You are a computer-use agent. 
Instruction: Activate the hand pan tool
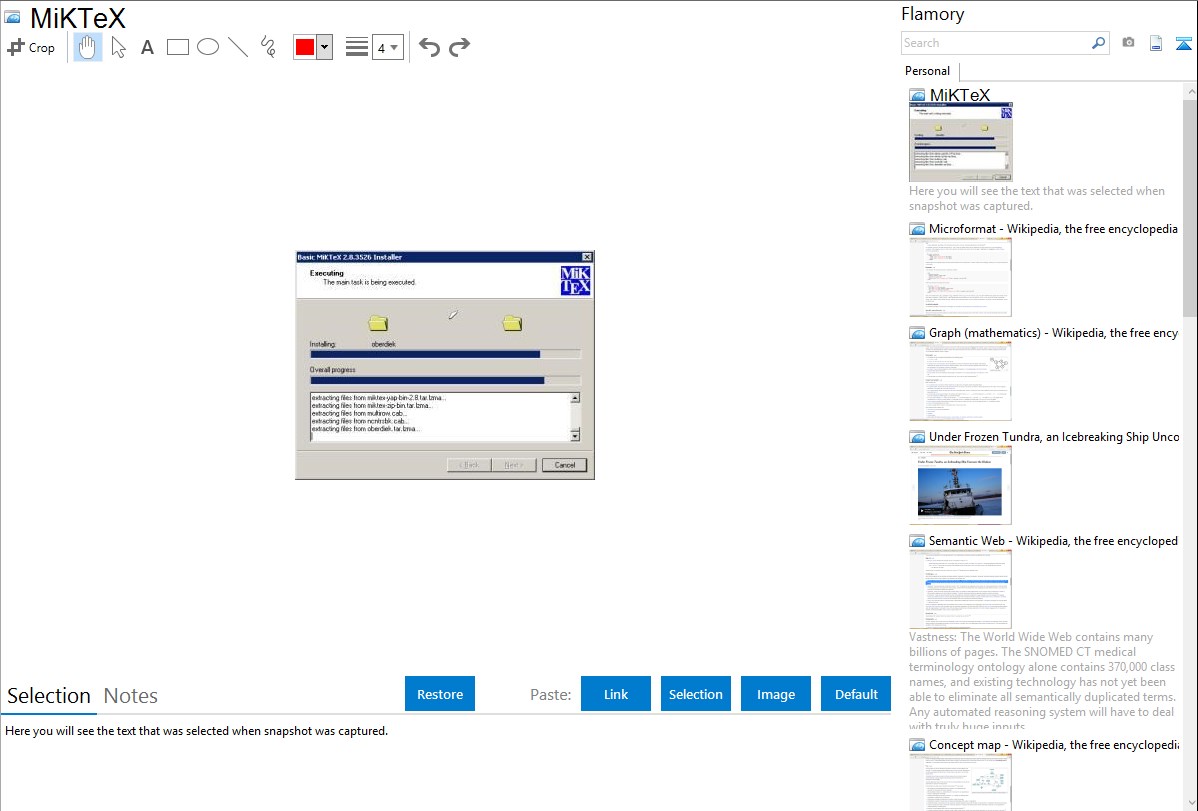[x=87, y=47]
